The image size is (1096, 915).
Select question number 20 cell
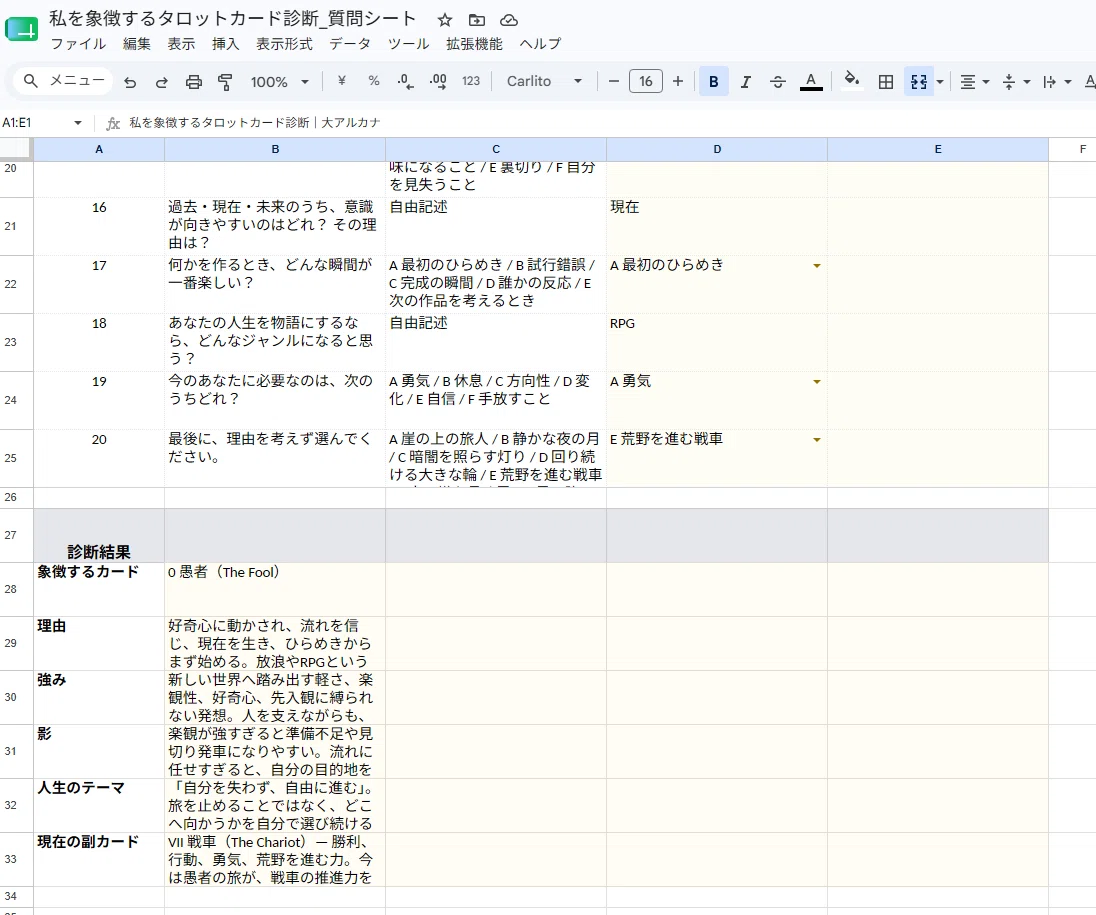[99, 458]
